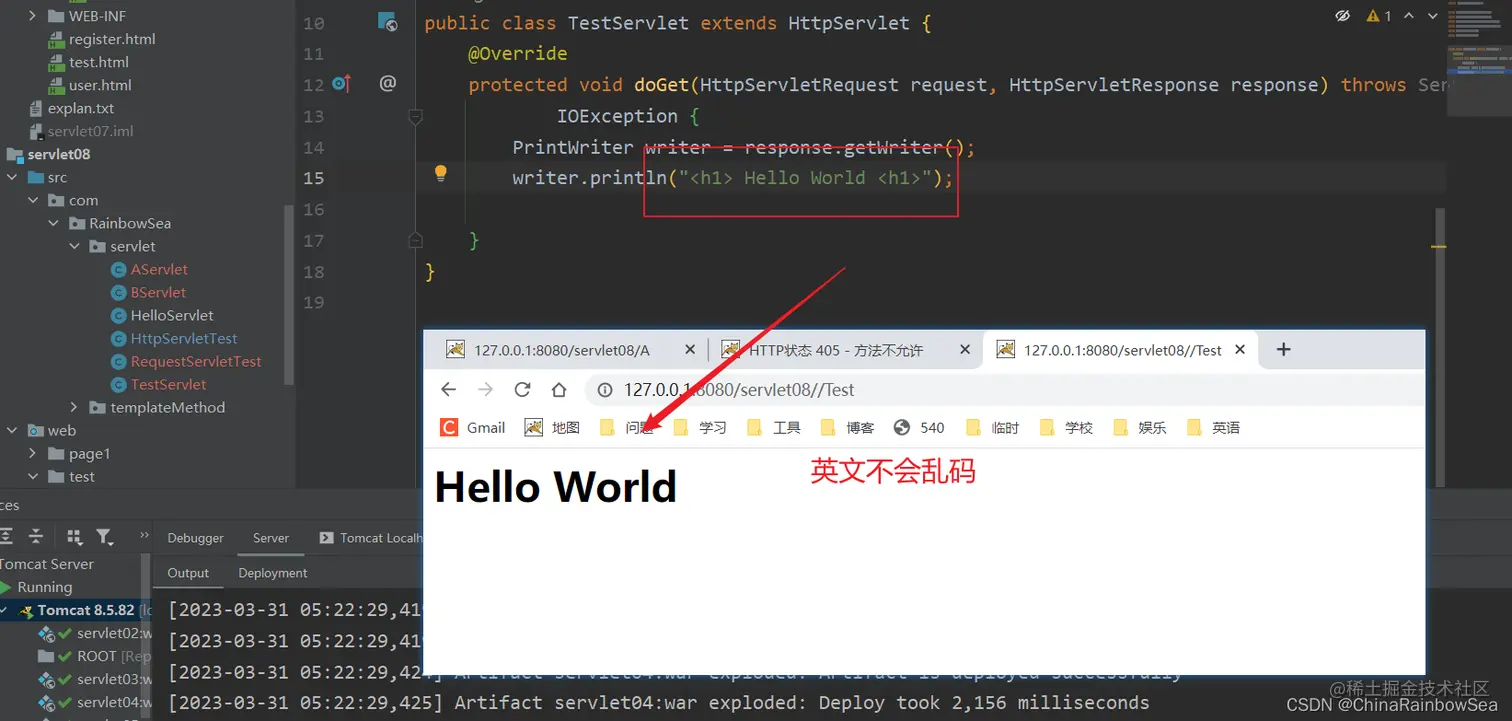The image size is (1512, 721).
Task: Select register.html in the project tree
Action: (112, 39)
